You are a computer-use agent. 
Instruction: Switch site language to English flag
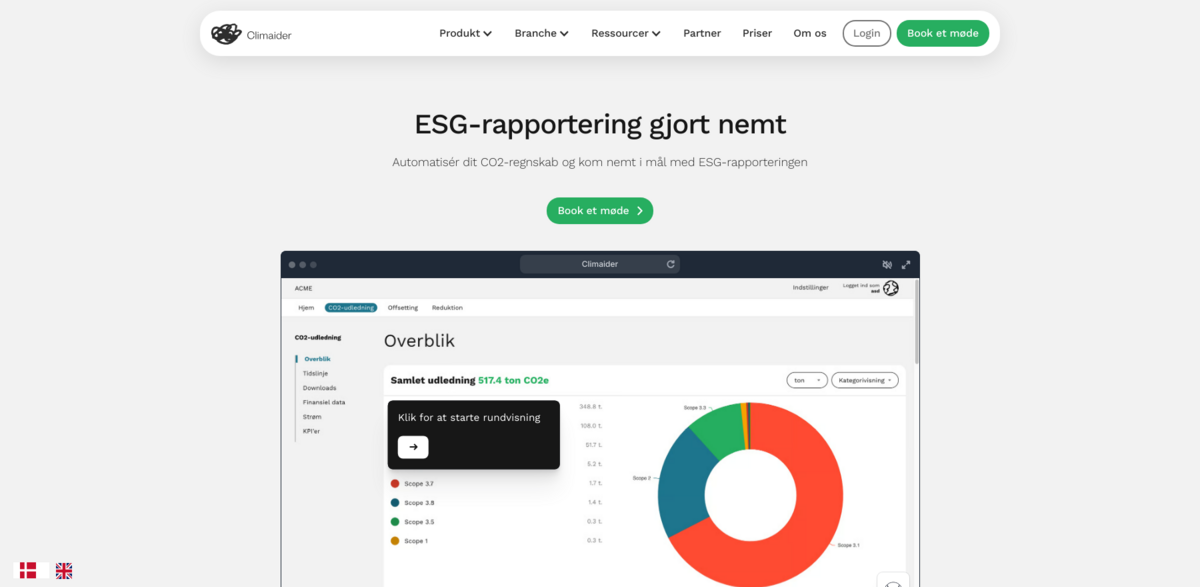tap(64, 570)
